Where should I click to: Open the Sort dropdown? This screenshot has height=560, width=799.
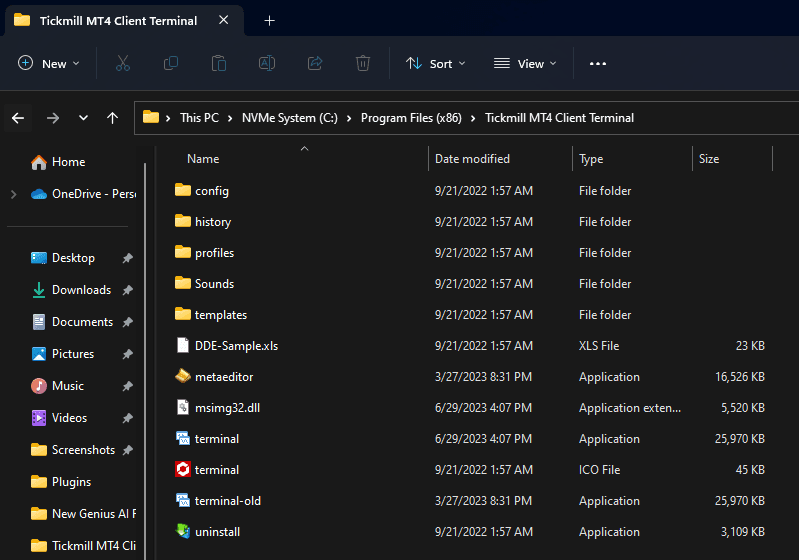point(436,64)
